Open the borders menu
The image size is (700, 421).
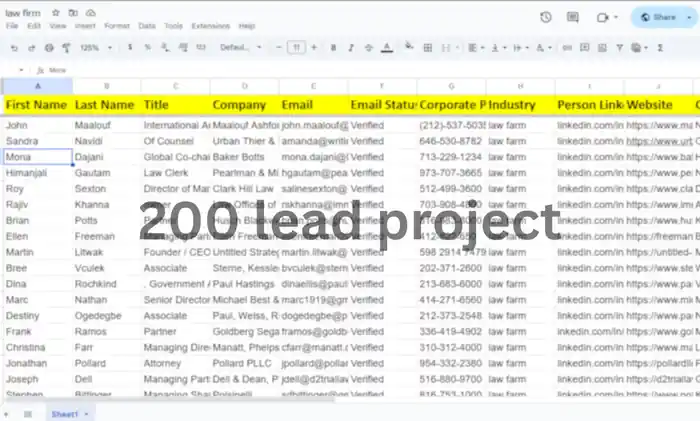(428, 48)
